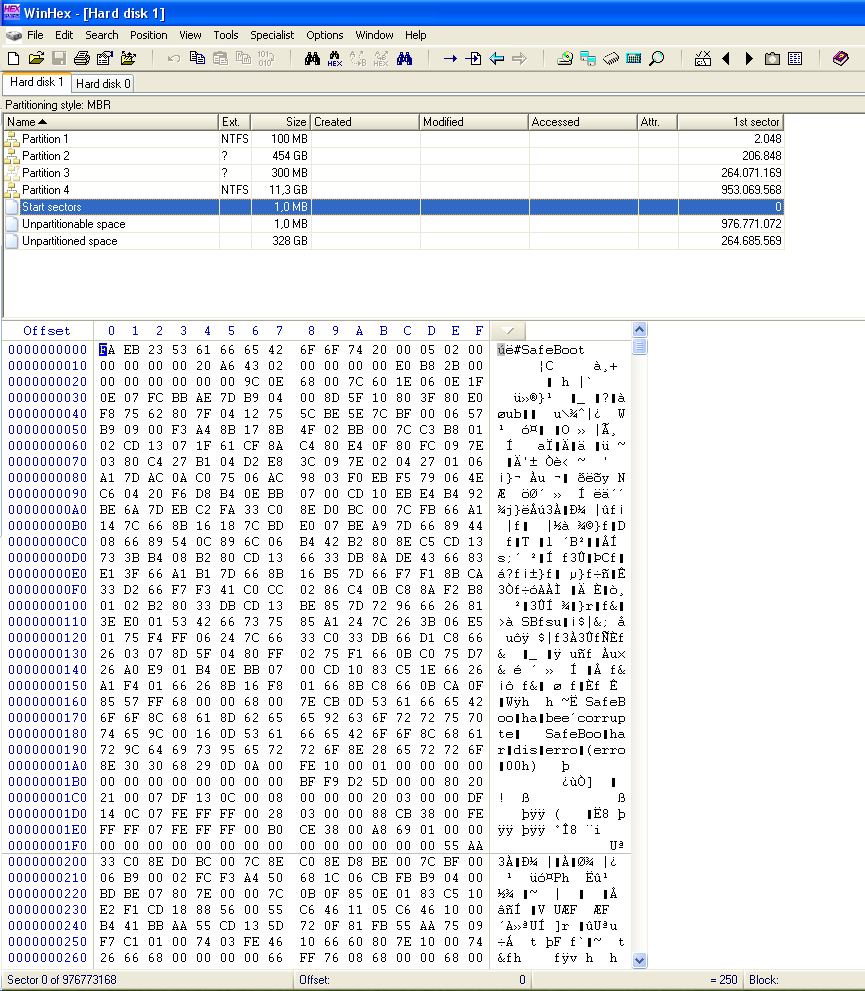Click the magnifying glass Analyze icon
Screen dimensions: 865x991
point(657,59)
